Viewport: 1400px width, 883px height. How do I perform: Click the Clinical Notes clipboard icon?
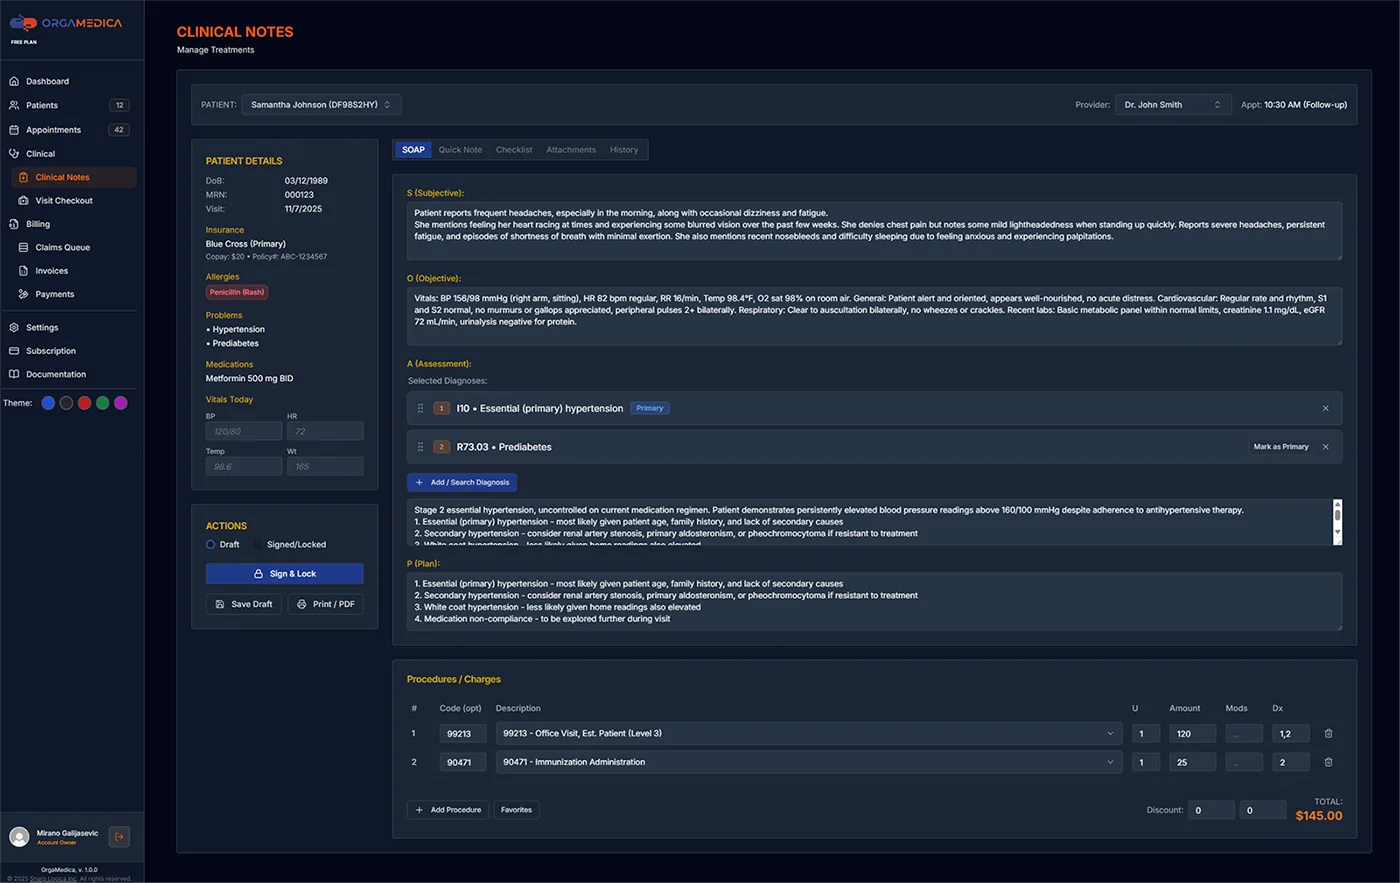(x=22, y=176)
